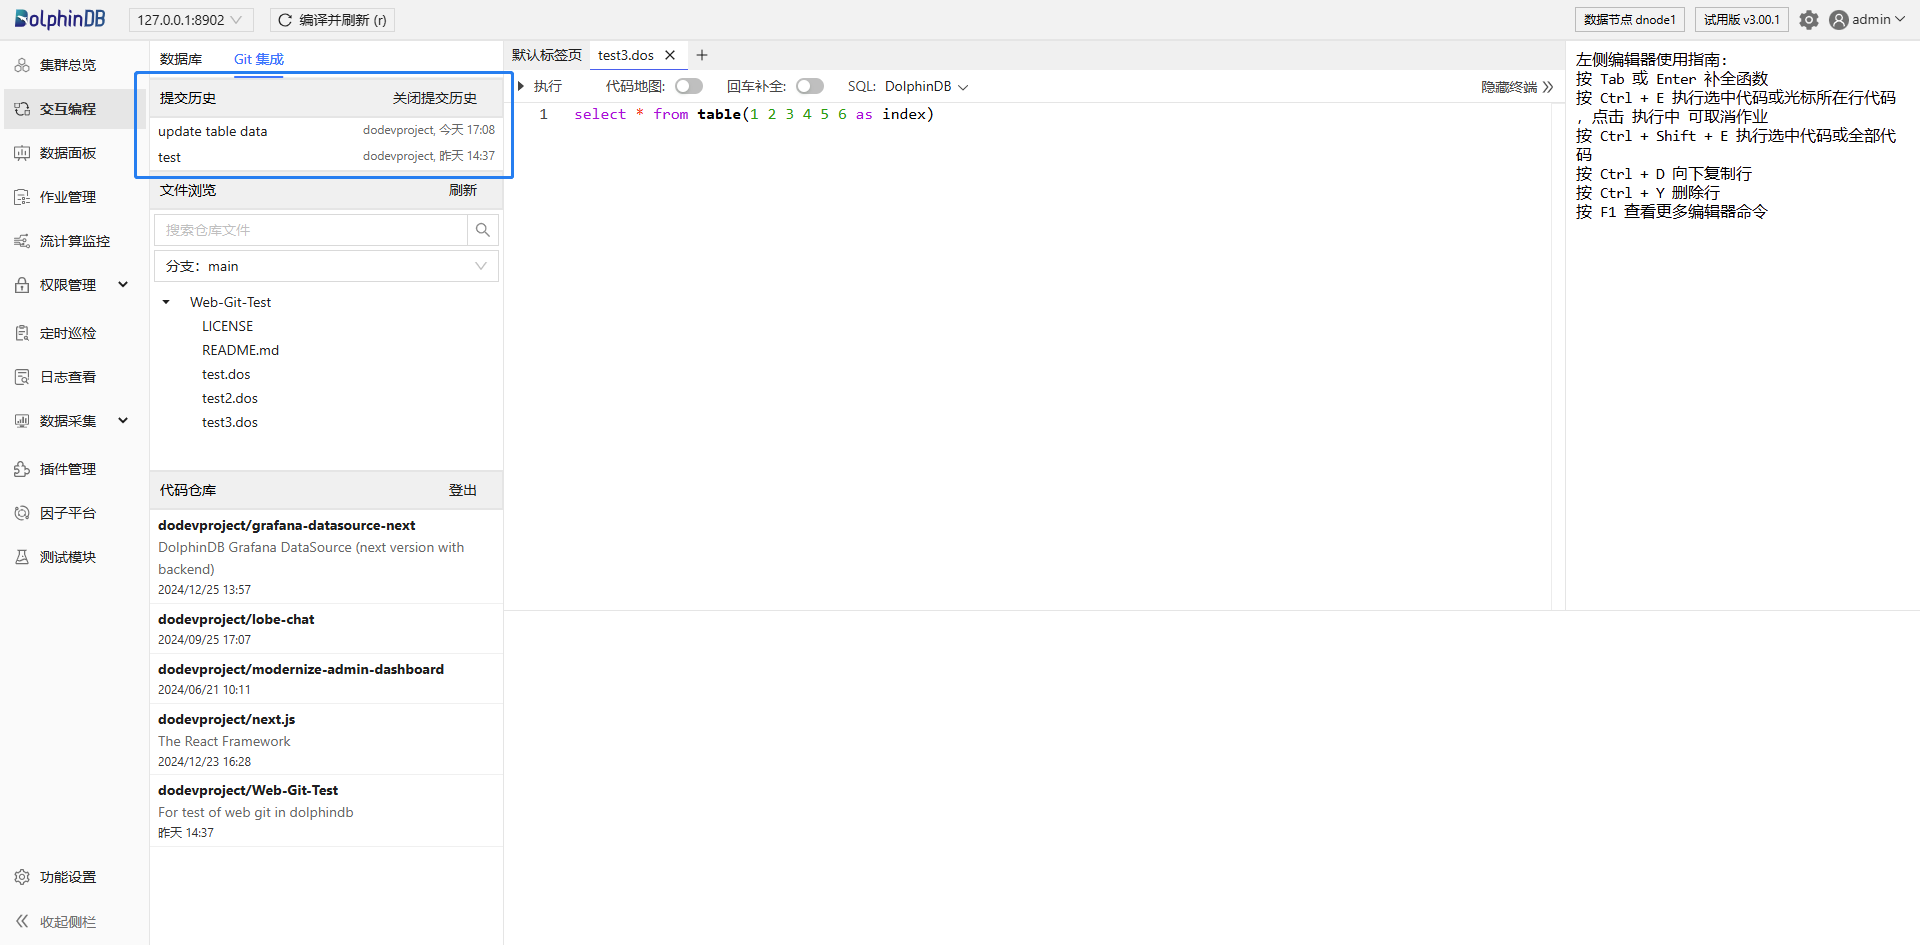Collapse the sidebar using double-arrow icon

22,921
